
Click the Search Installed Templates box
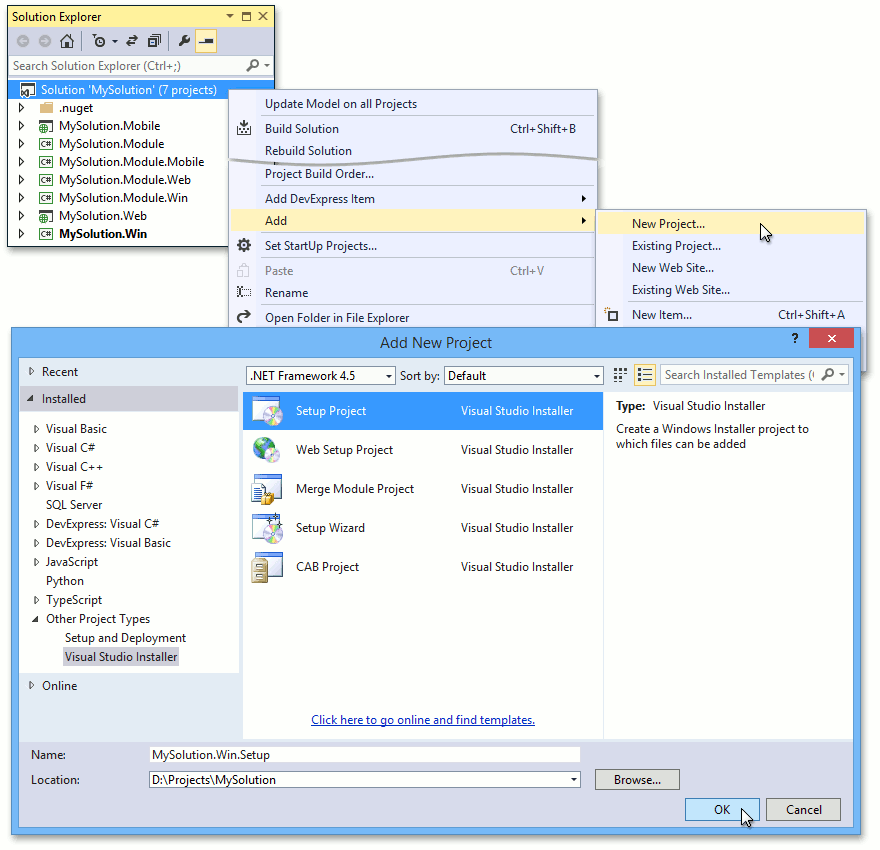(754, 374)
